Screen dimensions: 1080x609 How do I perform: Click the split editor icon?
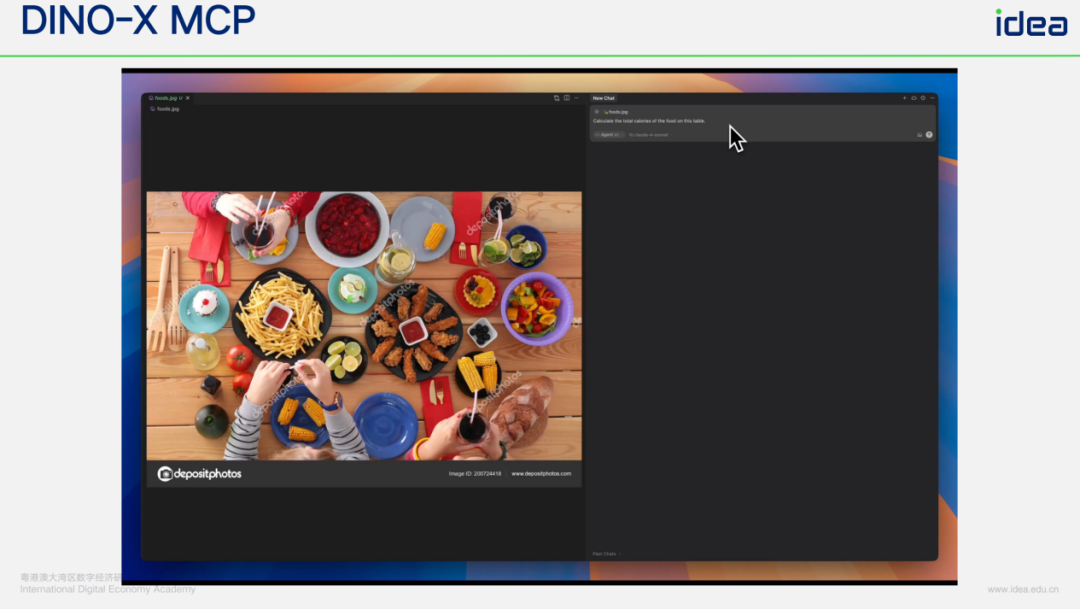[x=566, y=98]
